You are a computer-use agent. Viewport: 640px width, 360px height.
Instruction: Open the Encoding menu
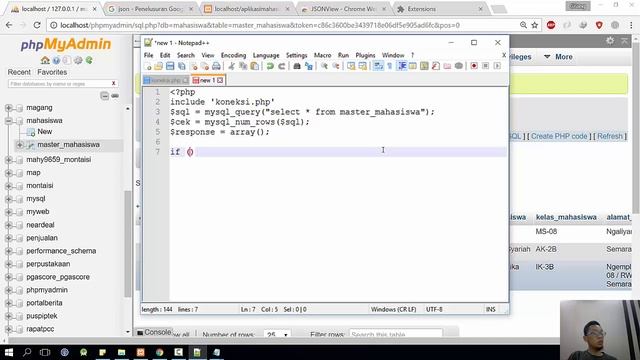tap(233, 55)
